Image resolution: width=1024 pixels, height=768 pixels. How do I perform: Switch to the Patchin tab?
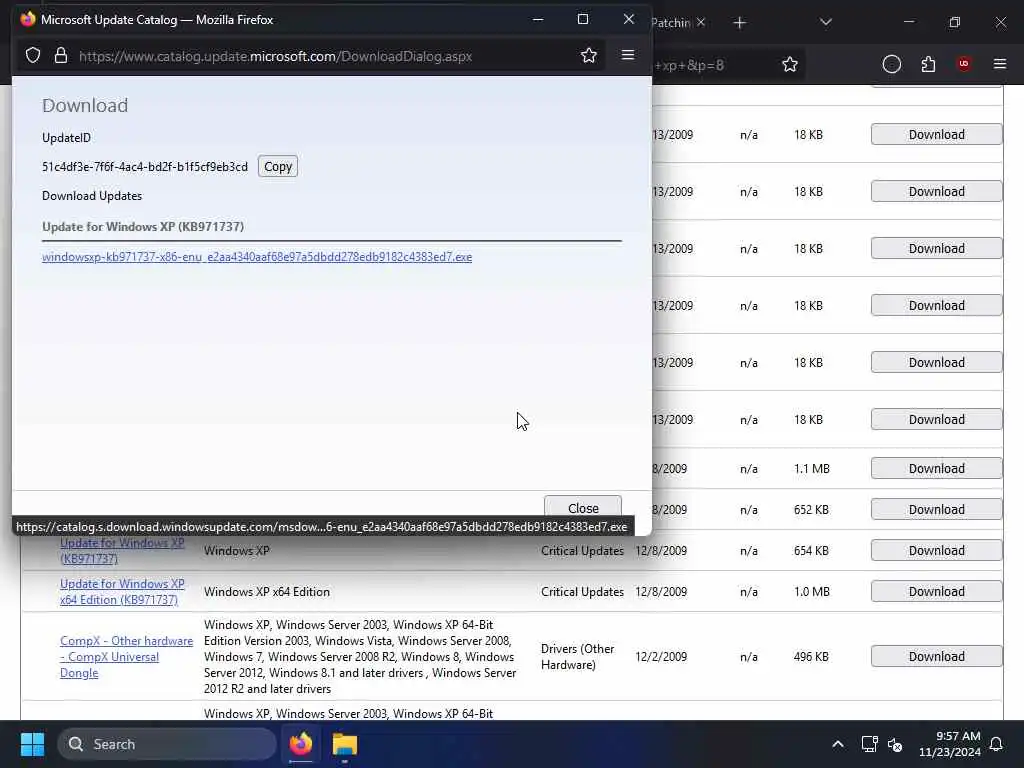pos(671,22)
